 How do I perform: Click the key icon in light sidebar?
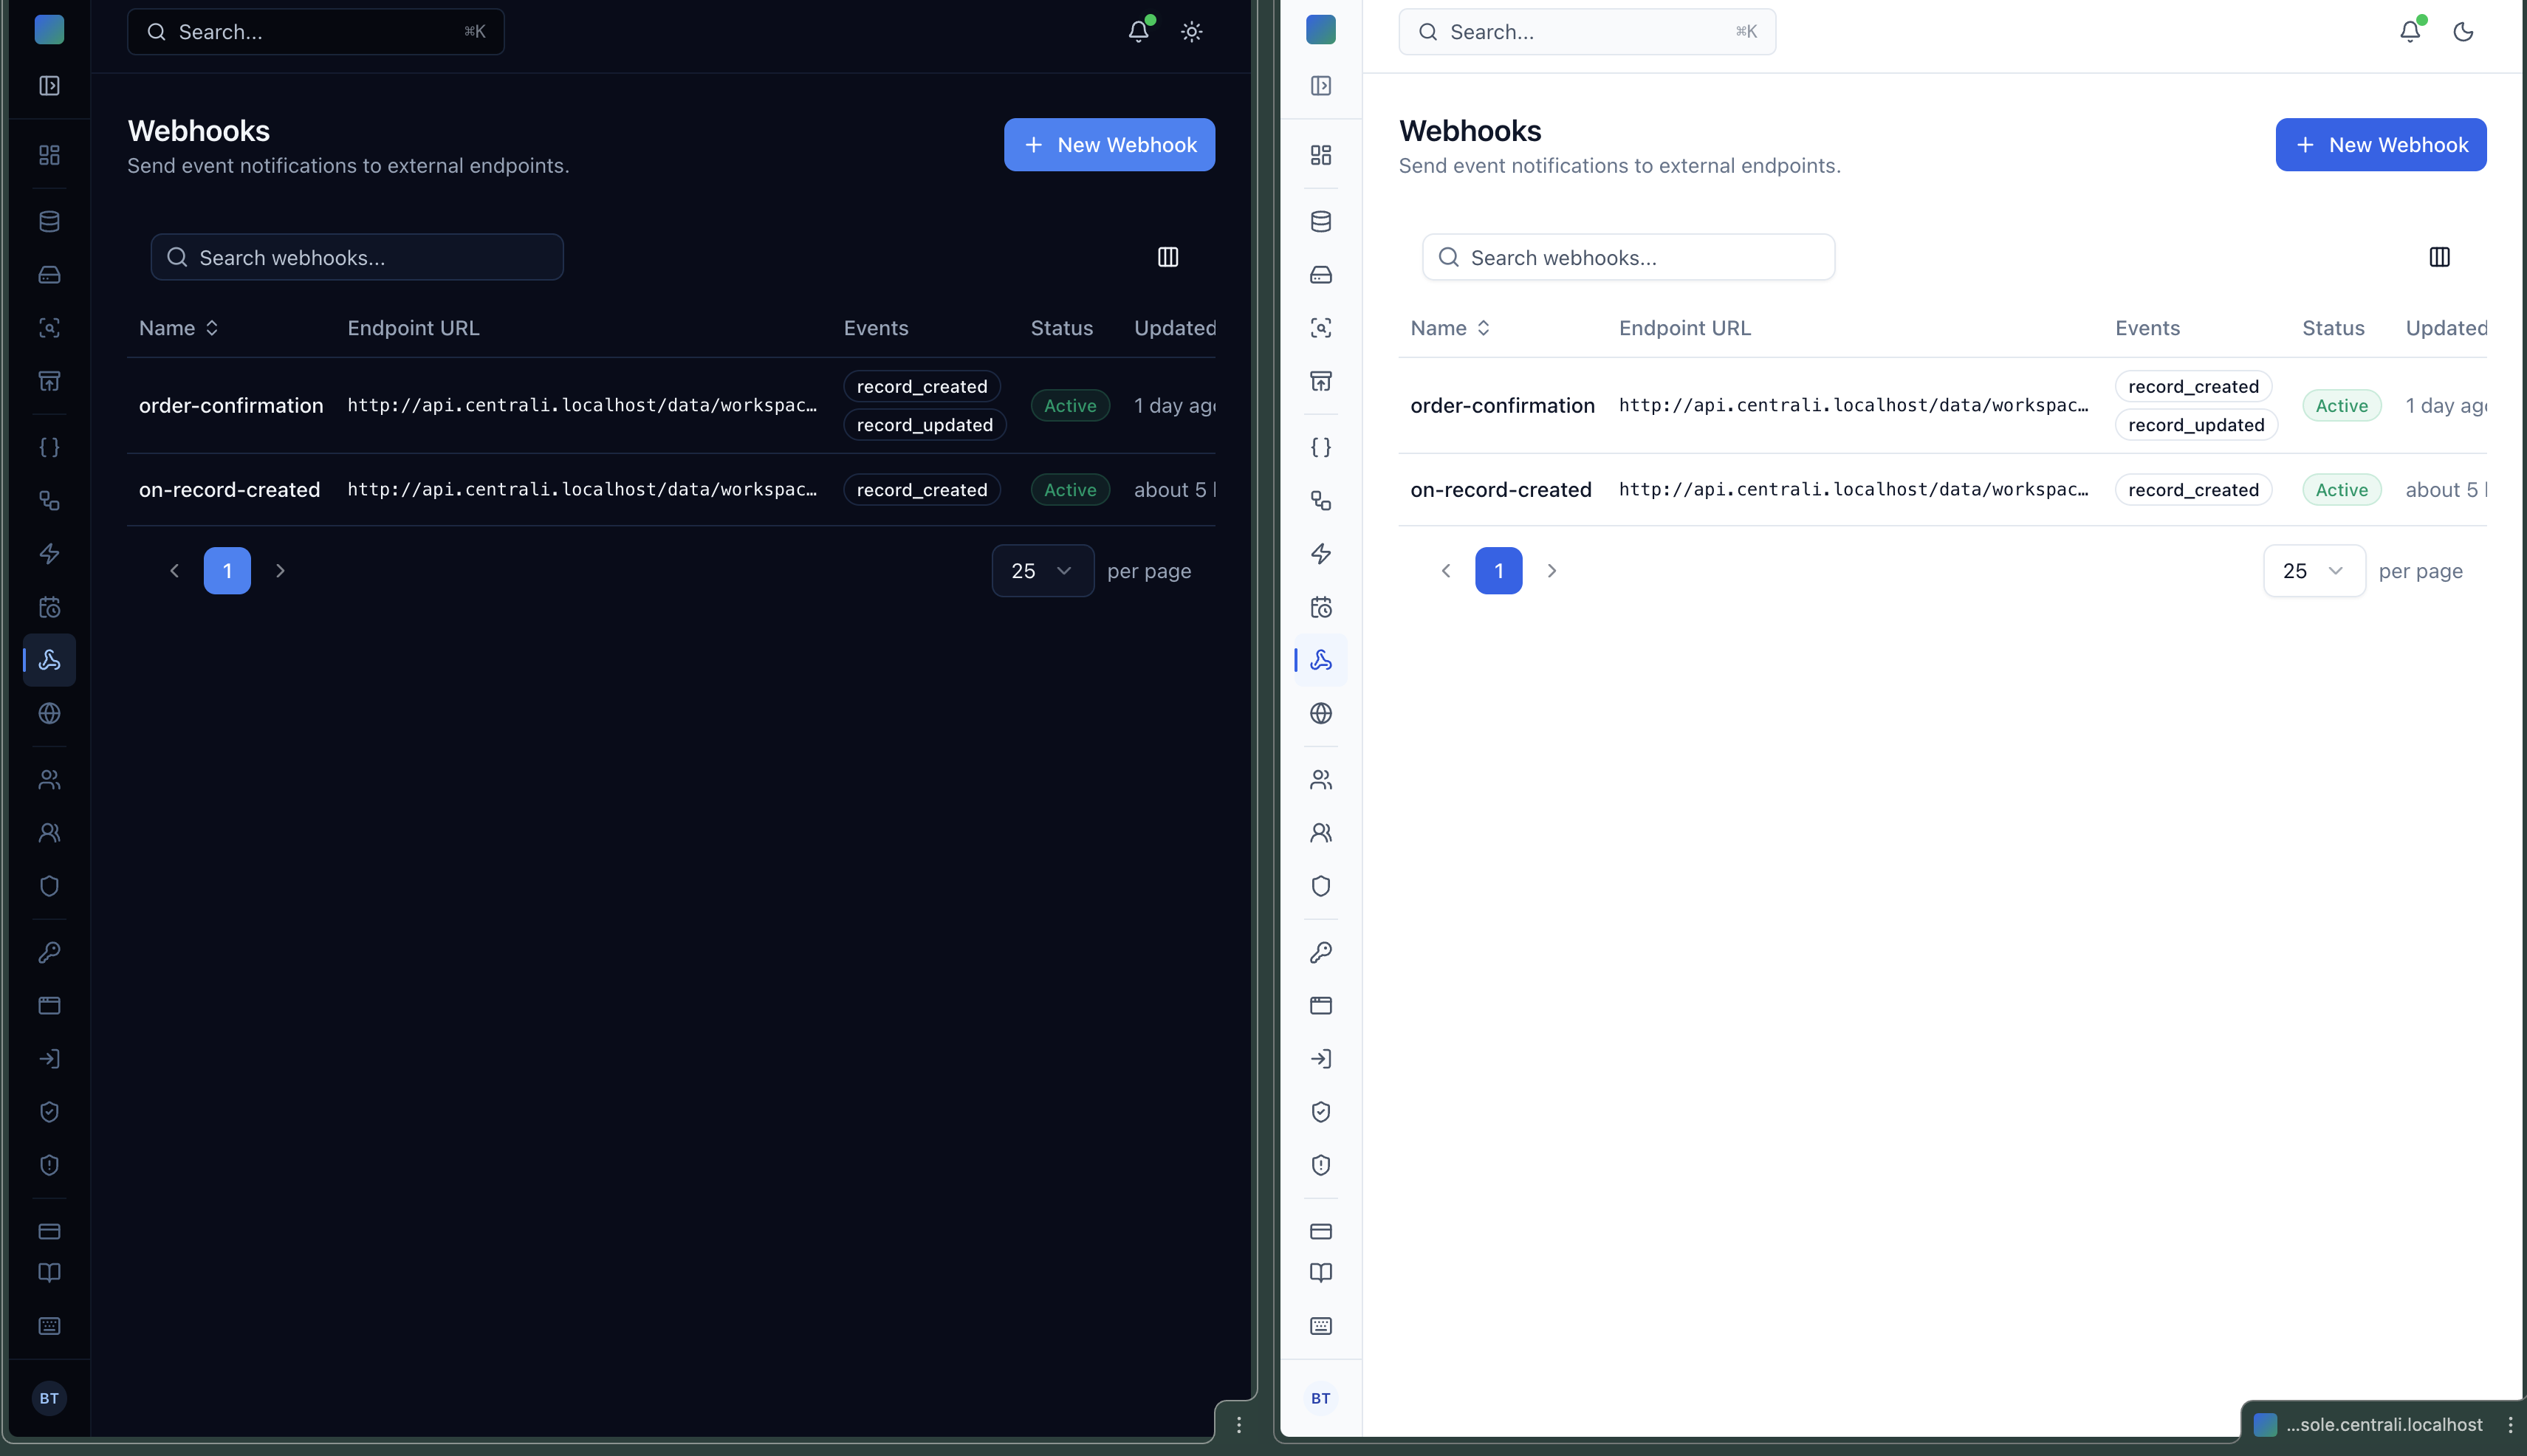1321,952
